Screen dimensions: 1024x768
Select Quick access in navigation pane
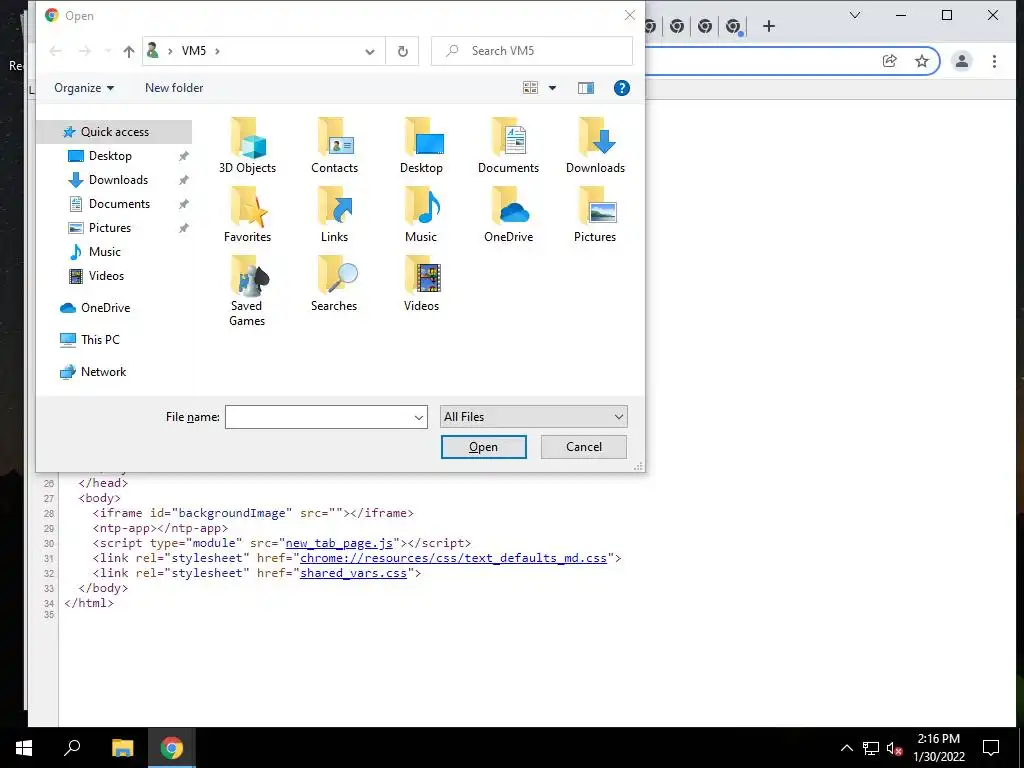point(114,132)
